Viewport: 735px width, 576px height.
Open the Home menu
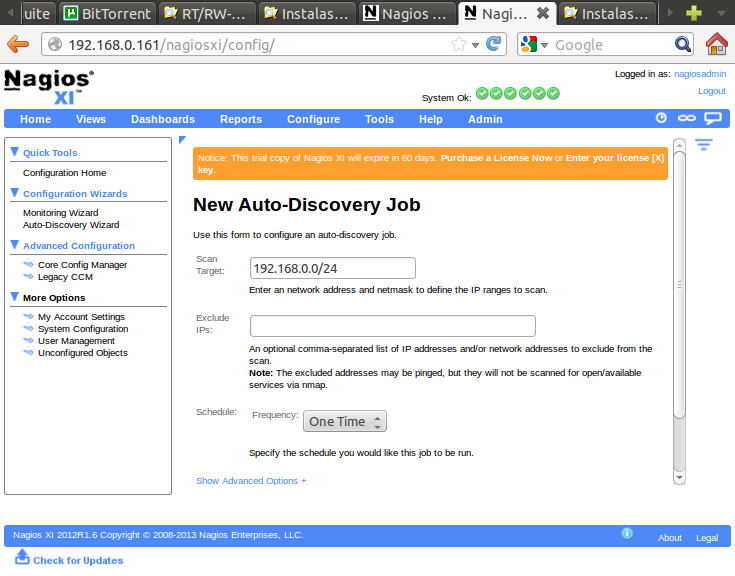(x=35, y=119)
